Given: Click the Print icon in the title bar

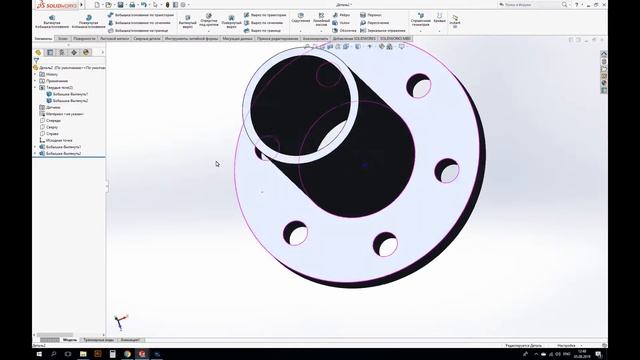Looking at the screenshot, I should tap(132, 5).
